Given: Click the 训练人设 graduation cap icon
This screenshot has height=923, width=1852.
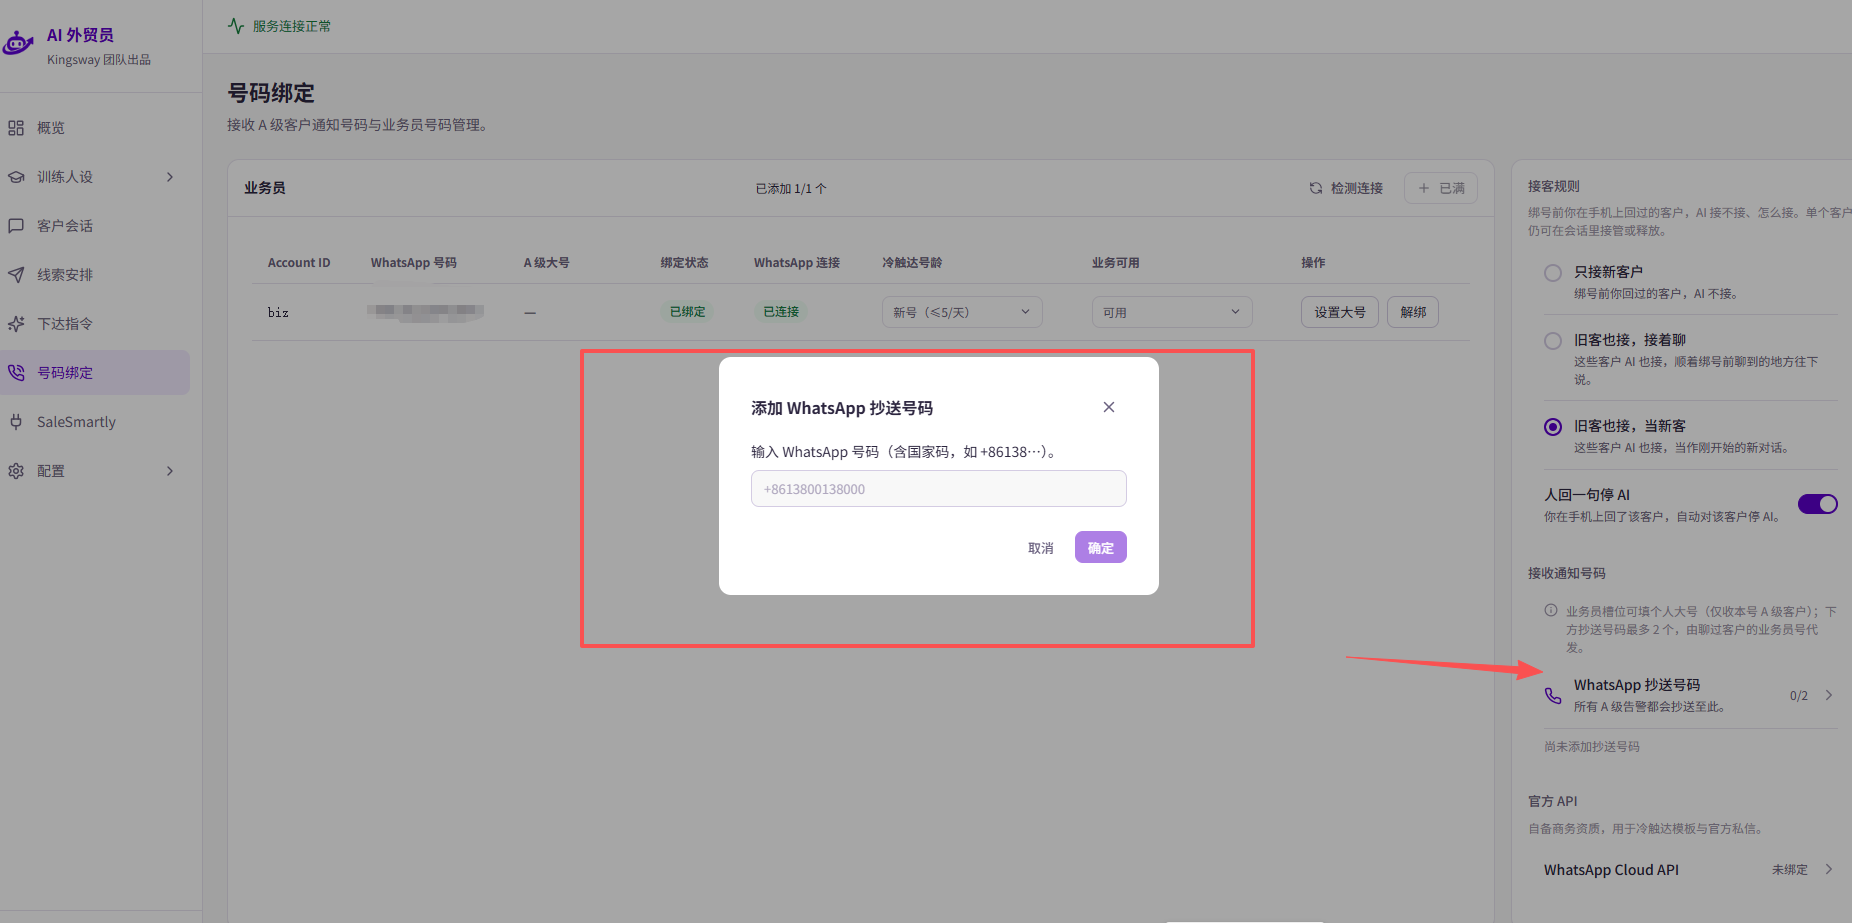Looking at the screenshot, I should [x=16, y=177].
